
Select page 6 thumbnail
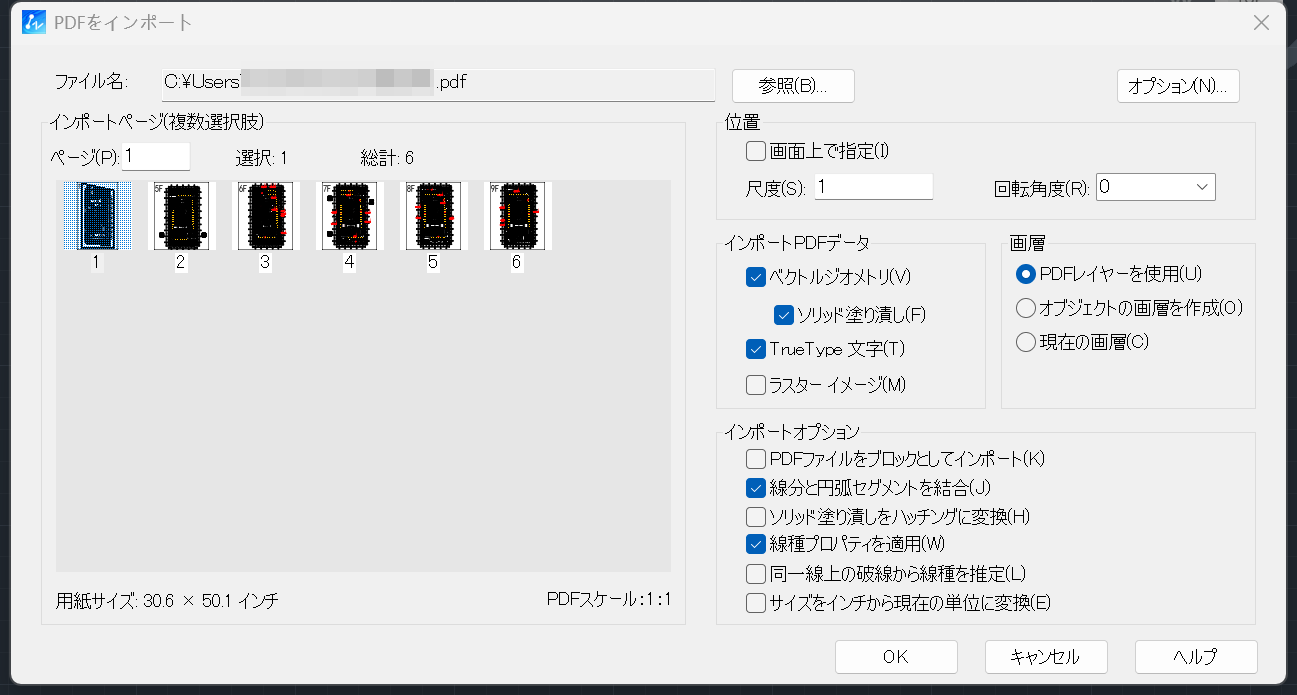coord(517,216)
